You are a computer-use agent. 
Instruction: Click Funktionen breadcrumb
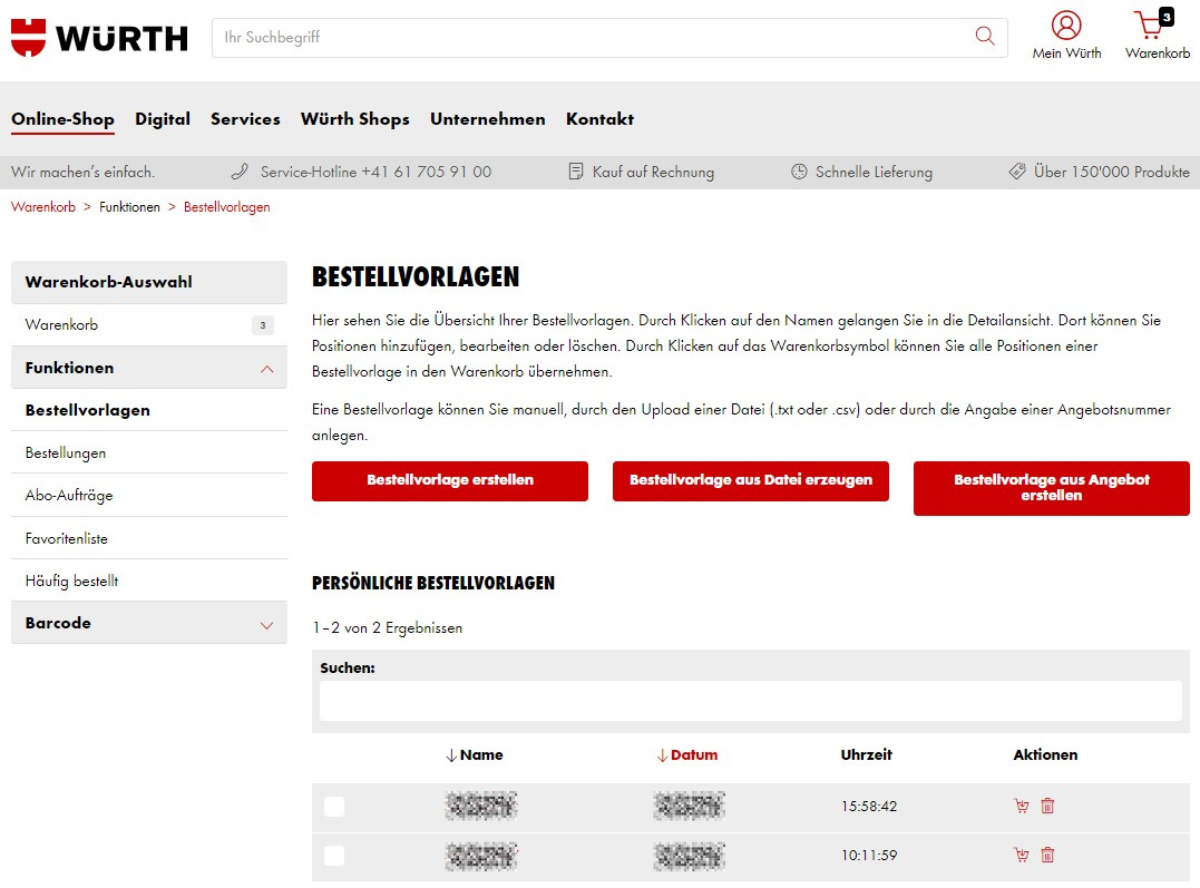point(130,207)
